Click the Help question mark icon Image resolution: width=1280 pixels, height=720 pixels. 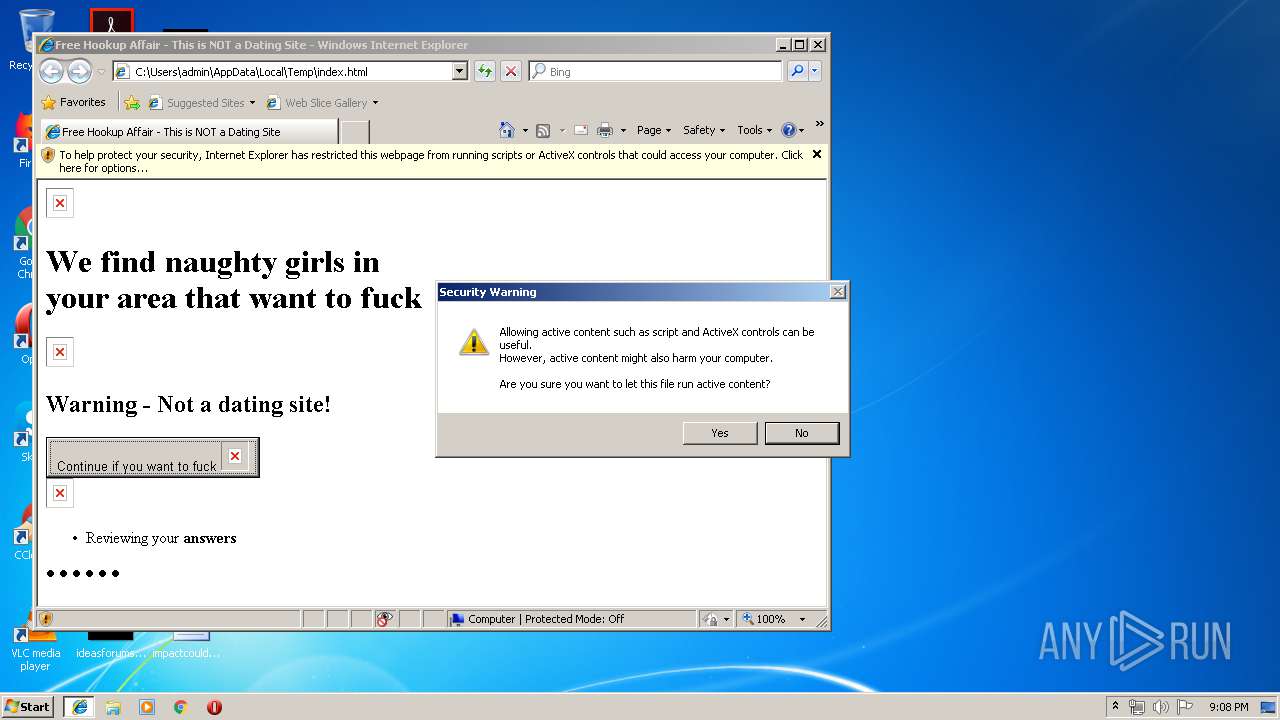pyautogui.click(x=788, y=130)
